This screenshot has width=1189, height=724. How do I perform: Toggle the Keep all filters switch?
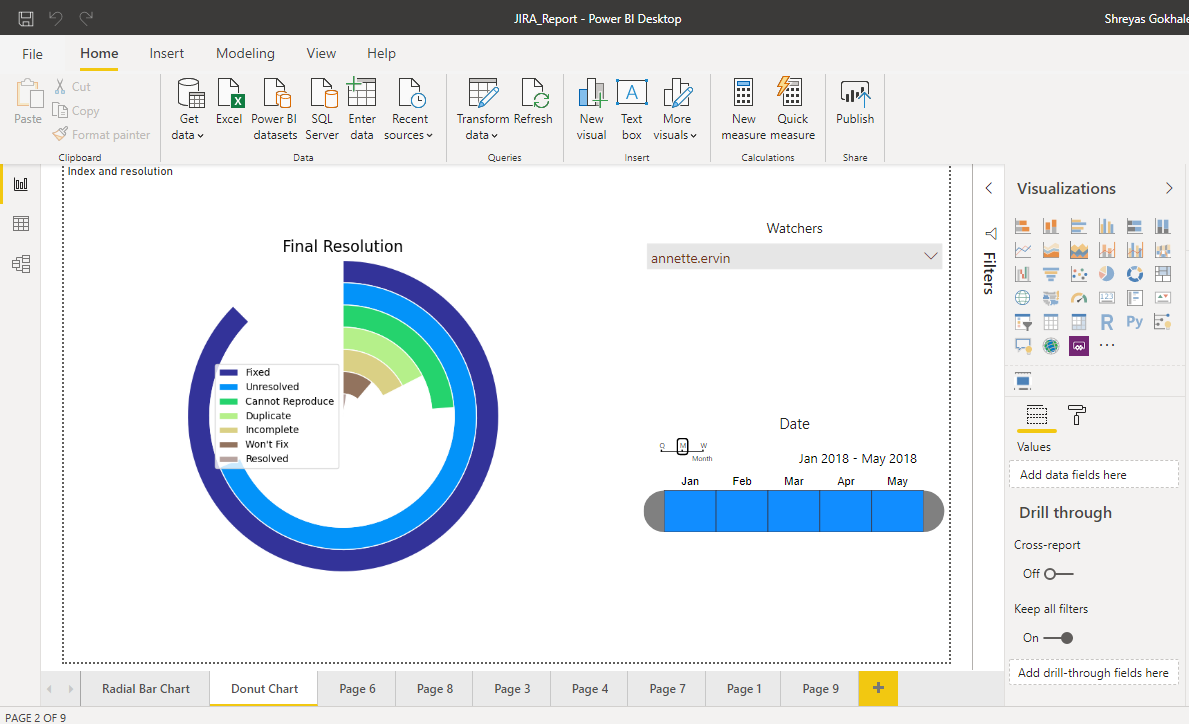pos(1058,638)
